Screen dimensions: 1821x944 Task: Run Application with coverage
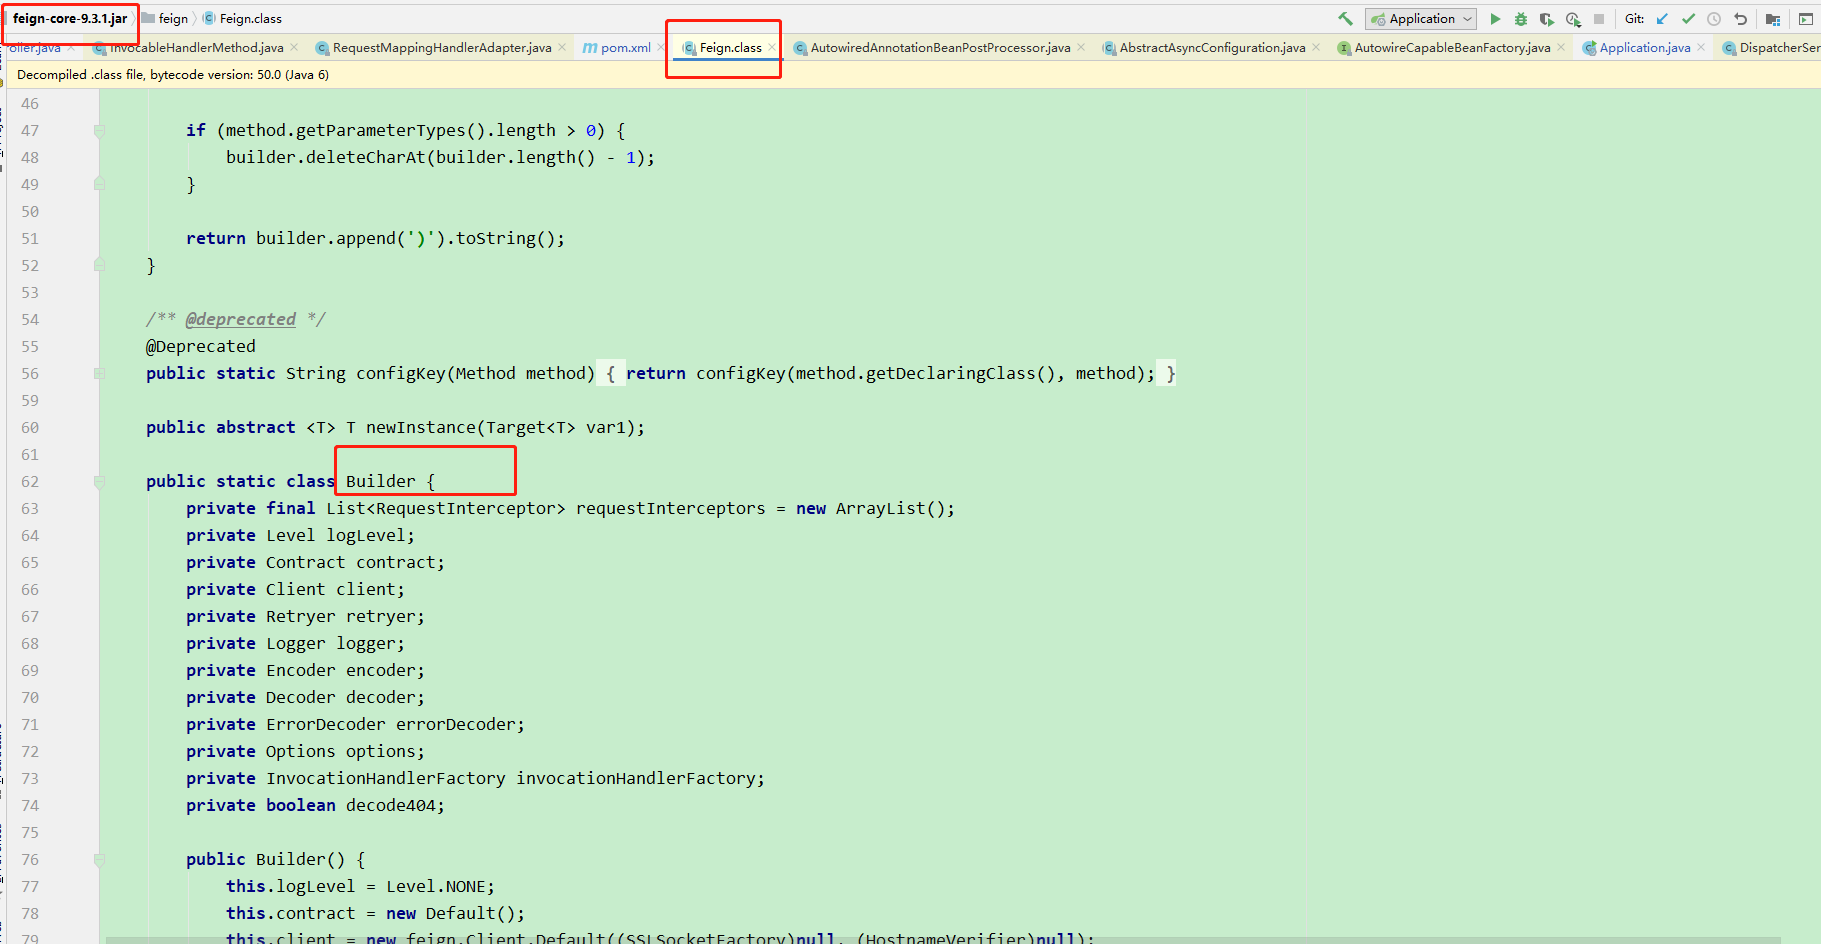1546,18
